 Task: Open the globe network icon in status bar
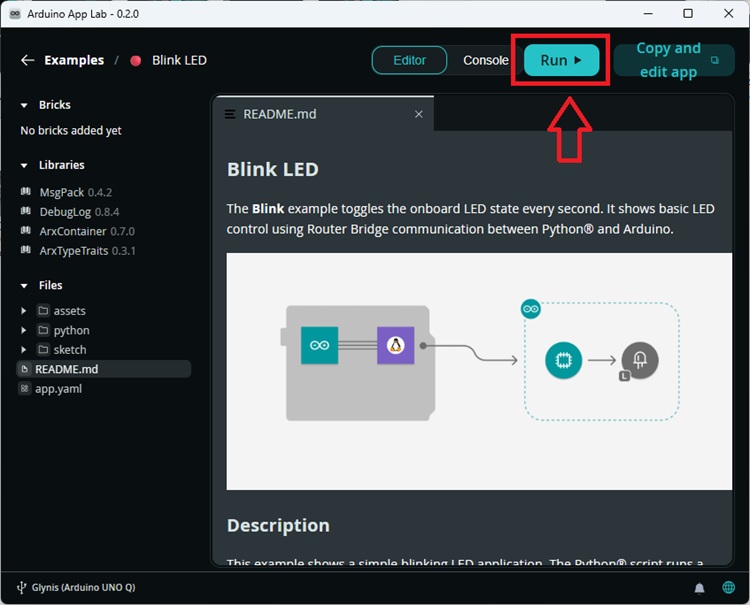point(729,588)
